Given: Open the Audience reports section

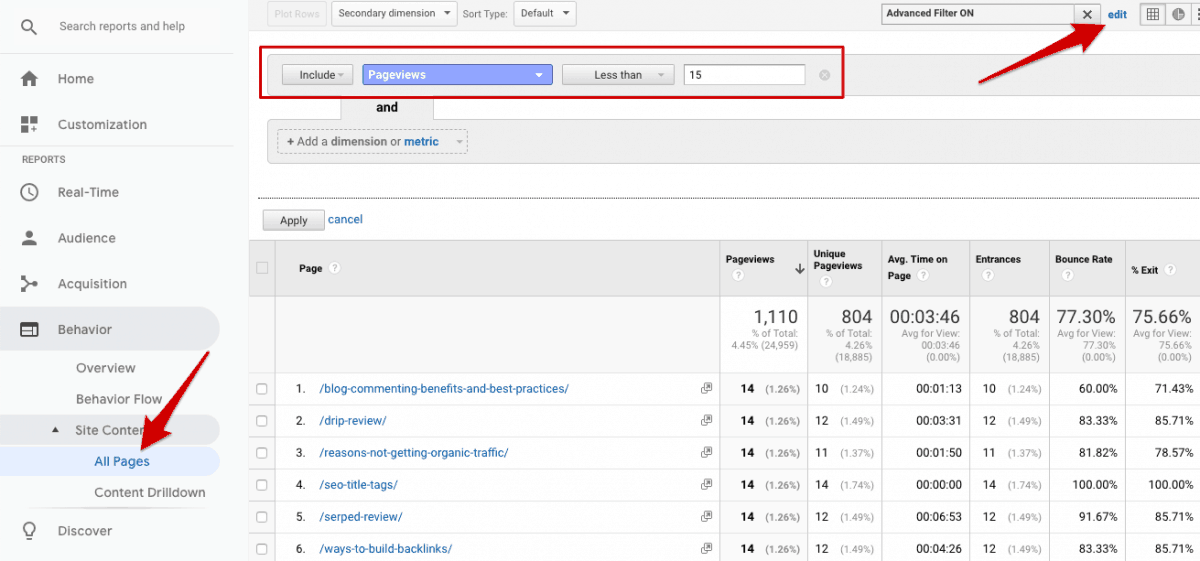Looking at the screenshot, I should point(87,238).
